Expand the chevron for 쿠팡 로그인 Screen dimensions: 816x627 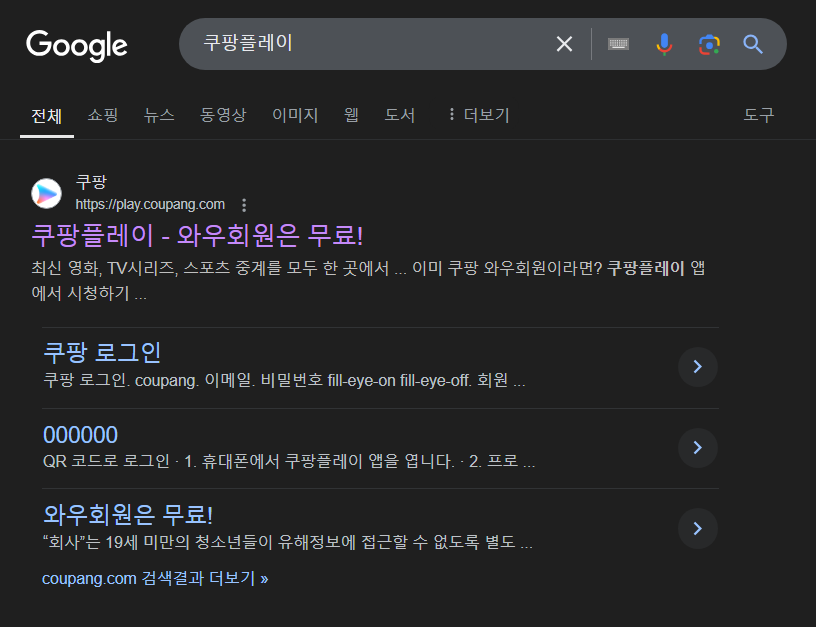(698, 367)
